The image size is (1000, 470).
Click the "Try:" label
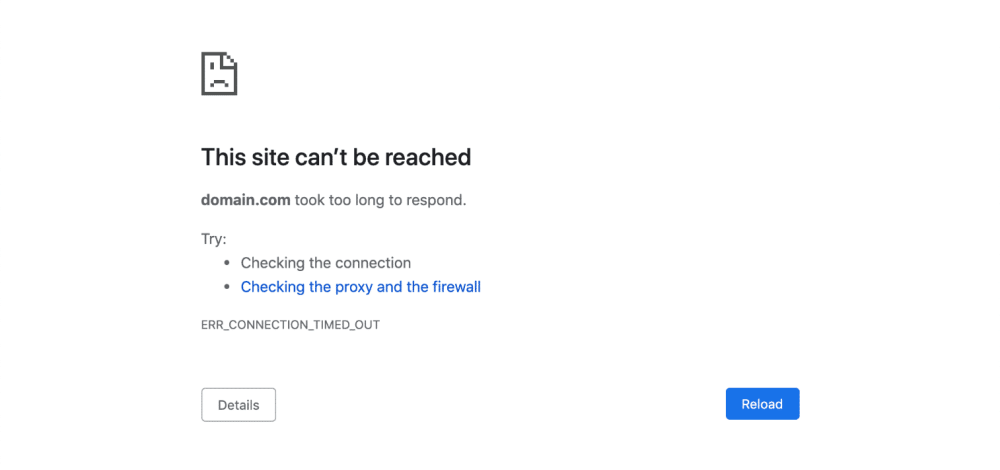coord(214,239)
